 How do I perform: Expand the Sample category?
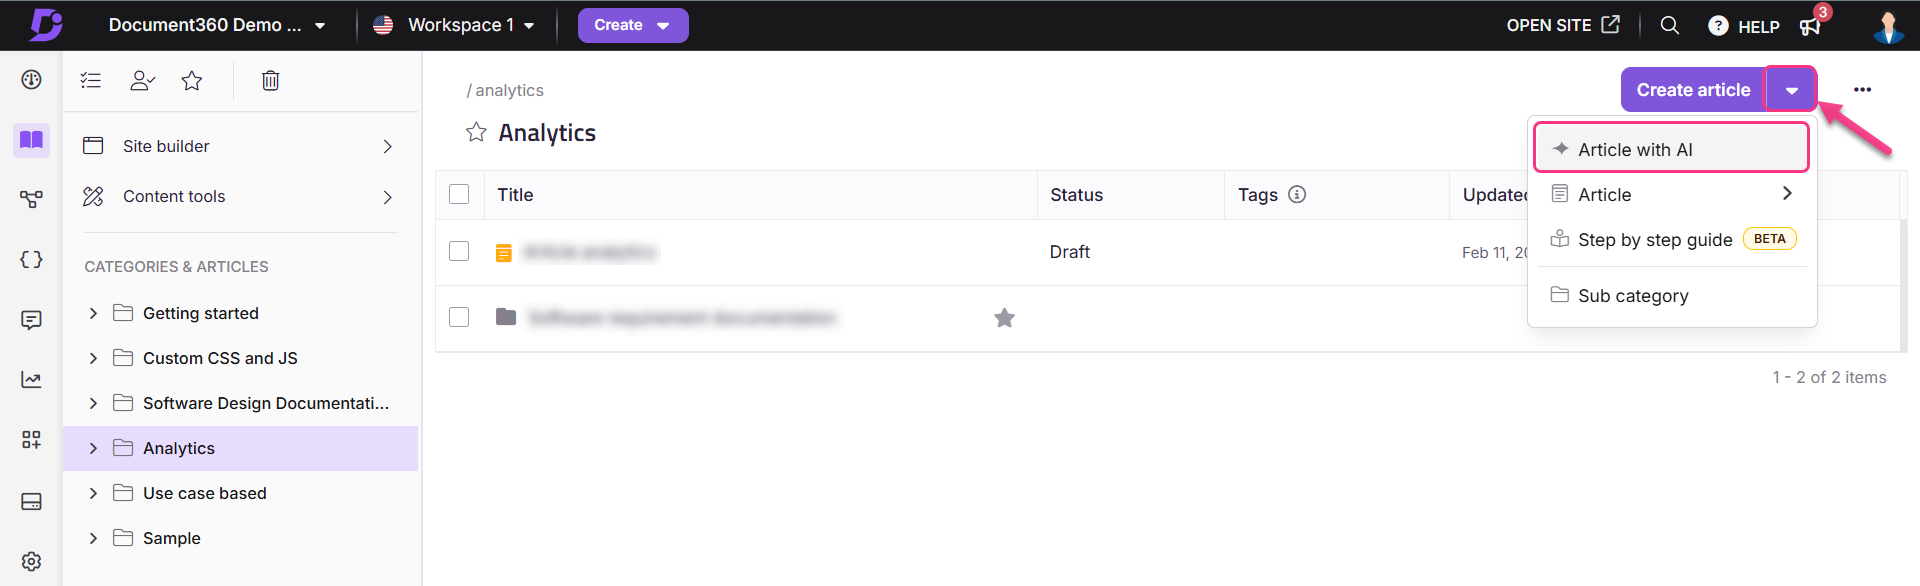pos(93,538)
